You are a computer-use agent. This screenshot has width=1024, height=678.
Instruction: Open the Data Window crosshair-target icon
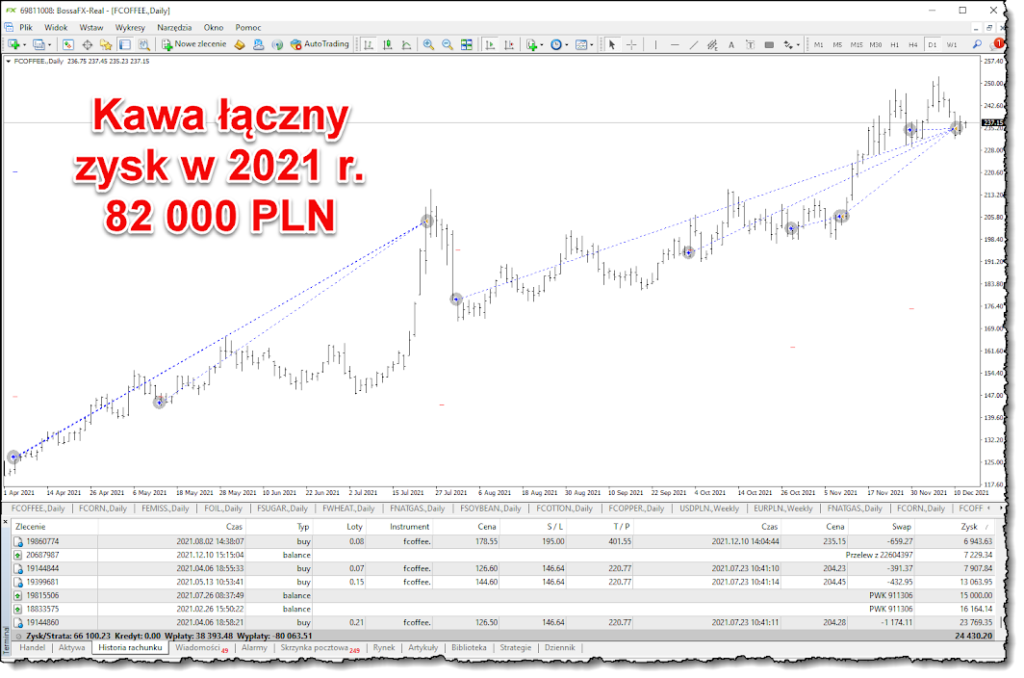click(x=87, y=44)
